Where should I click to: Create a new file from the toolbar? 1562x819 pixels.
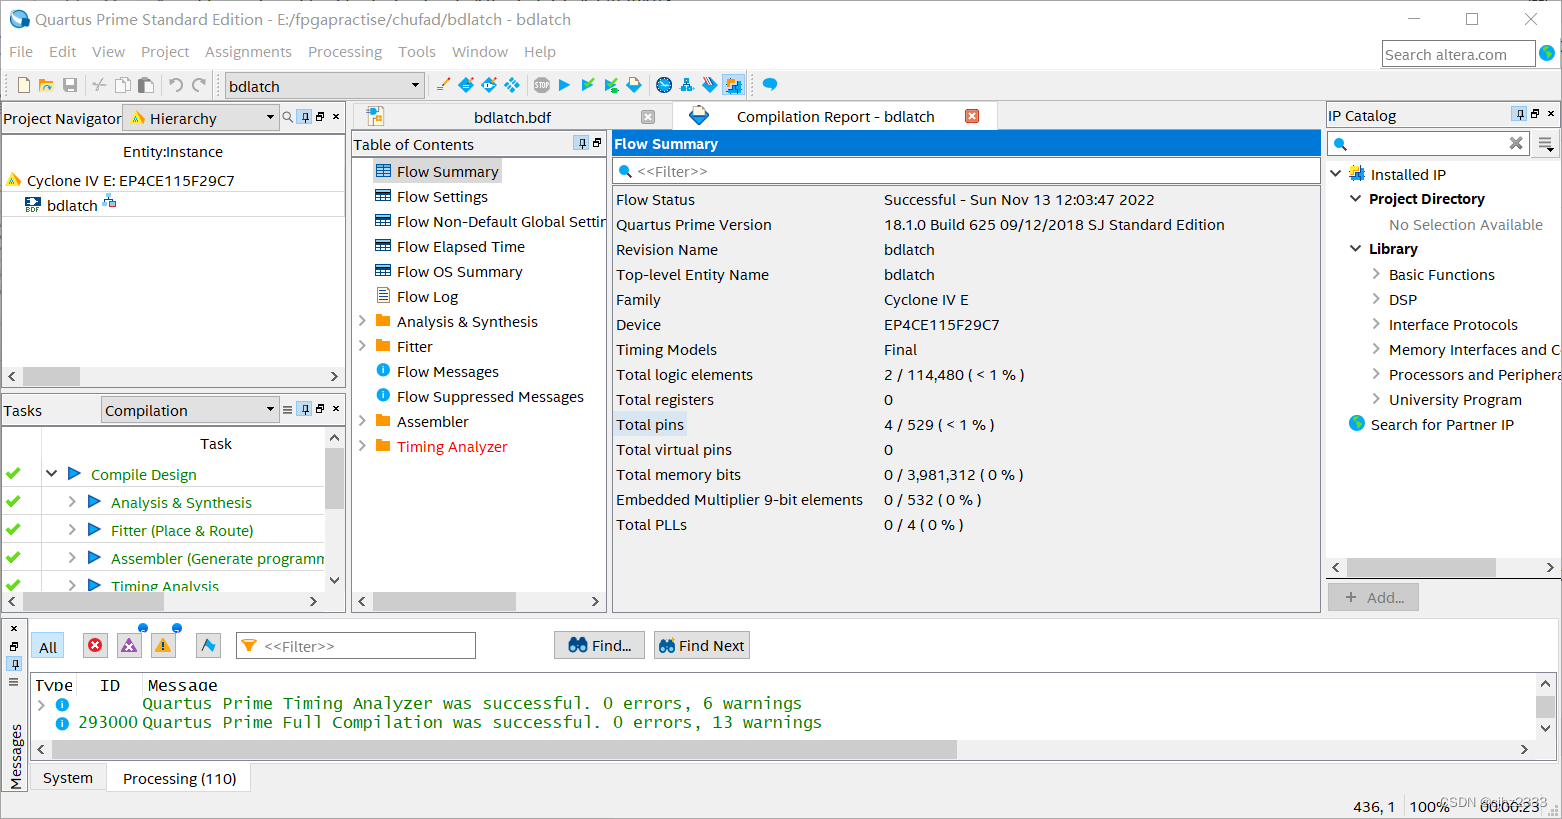(x=23, y=85)
